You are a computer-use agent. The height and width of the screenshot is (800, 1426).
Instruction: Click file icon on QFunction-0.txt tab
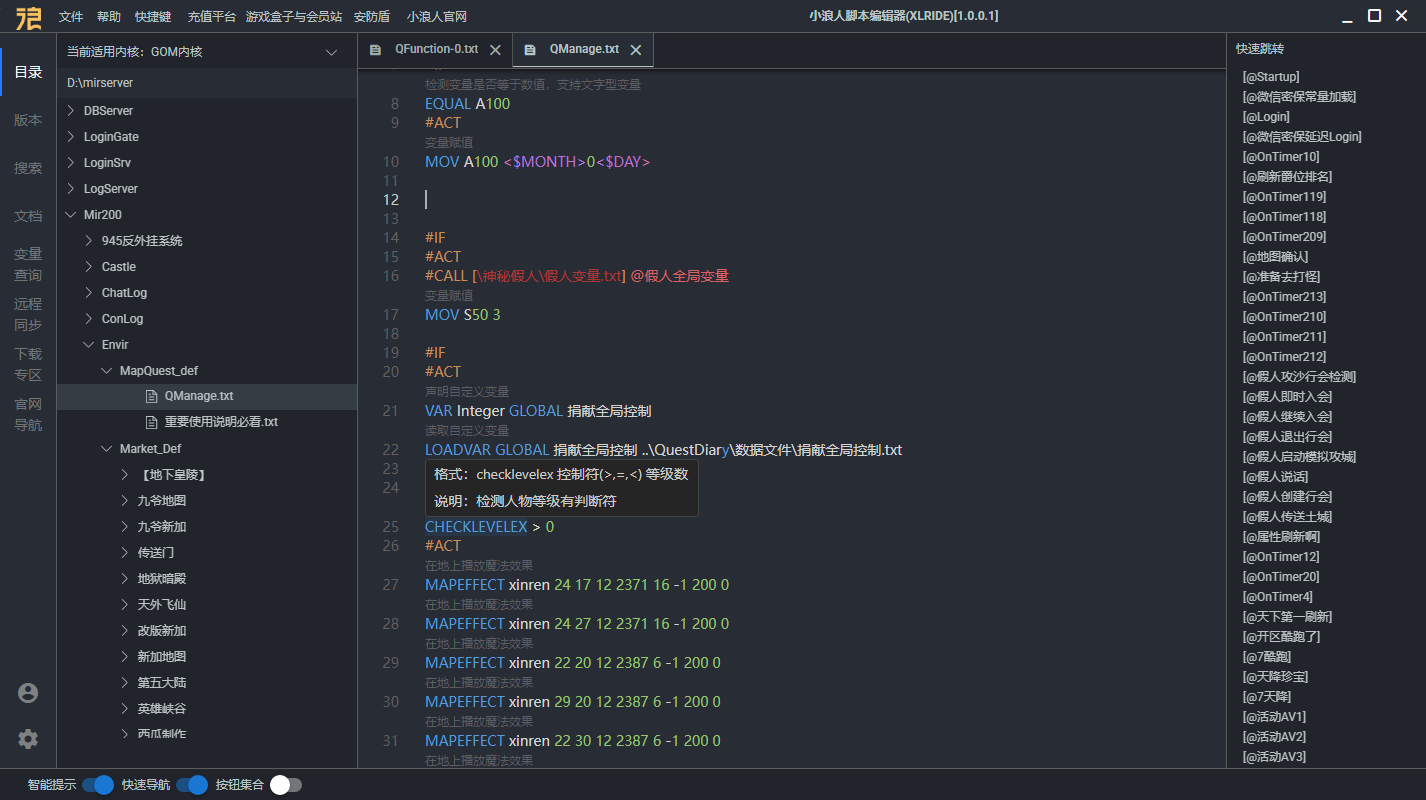[x=376, y=49]
